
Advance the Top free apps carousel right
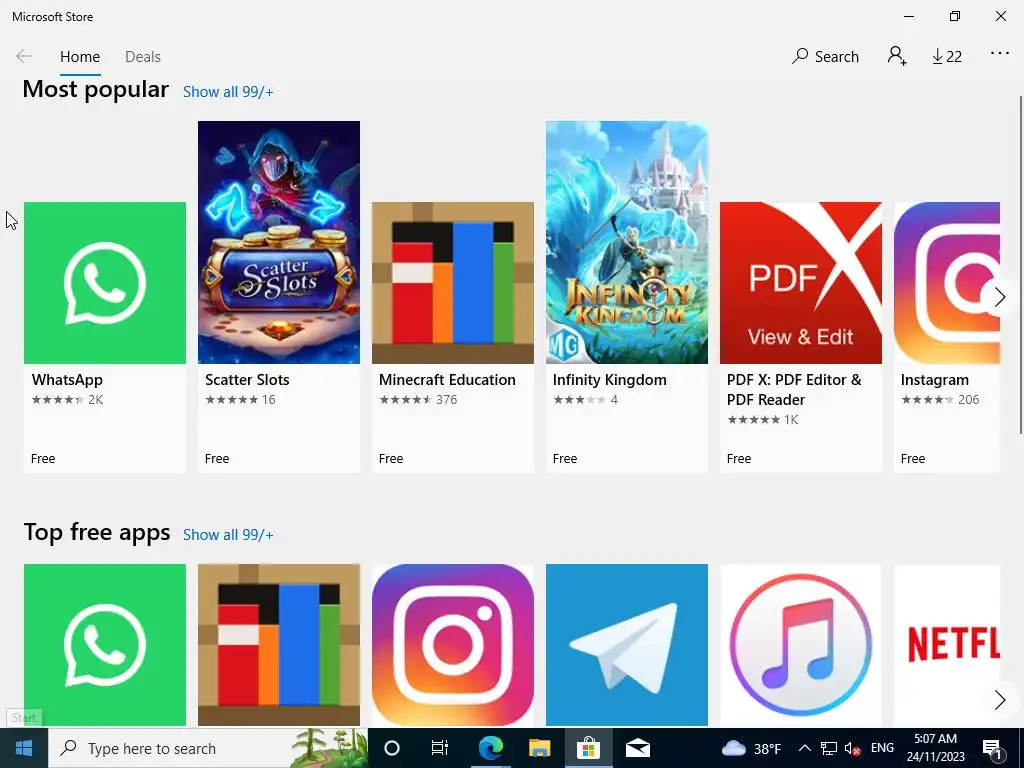point(999,699)
